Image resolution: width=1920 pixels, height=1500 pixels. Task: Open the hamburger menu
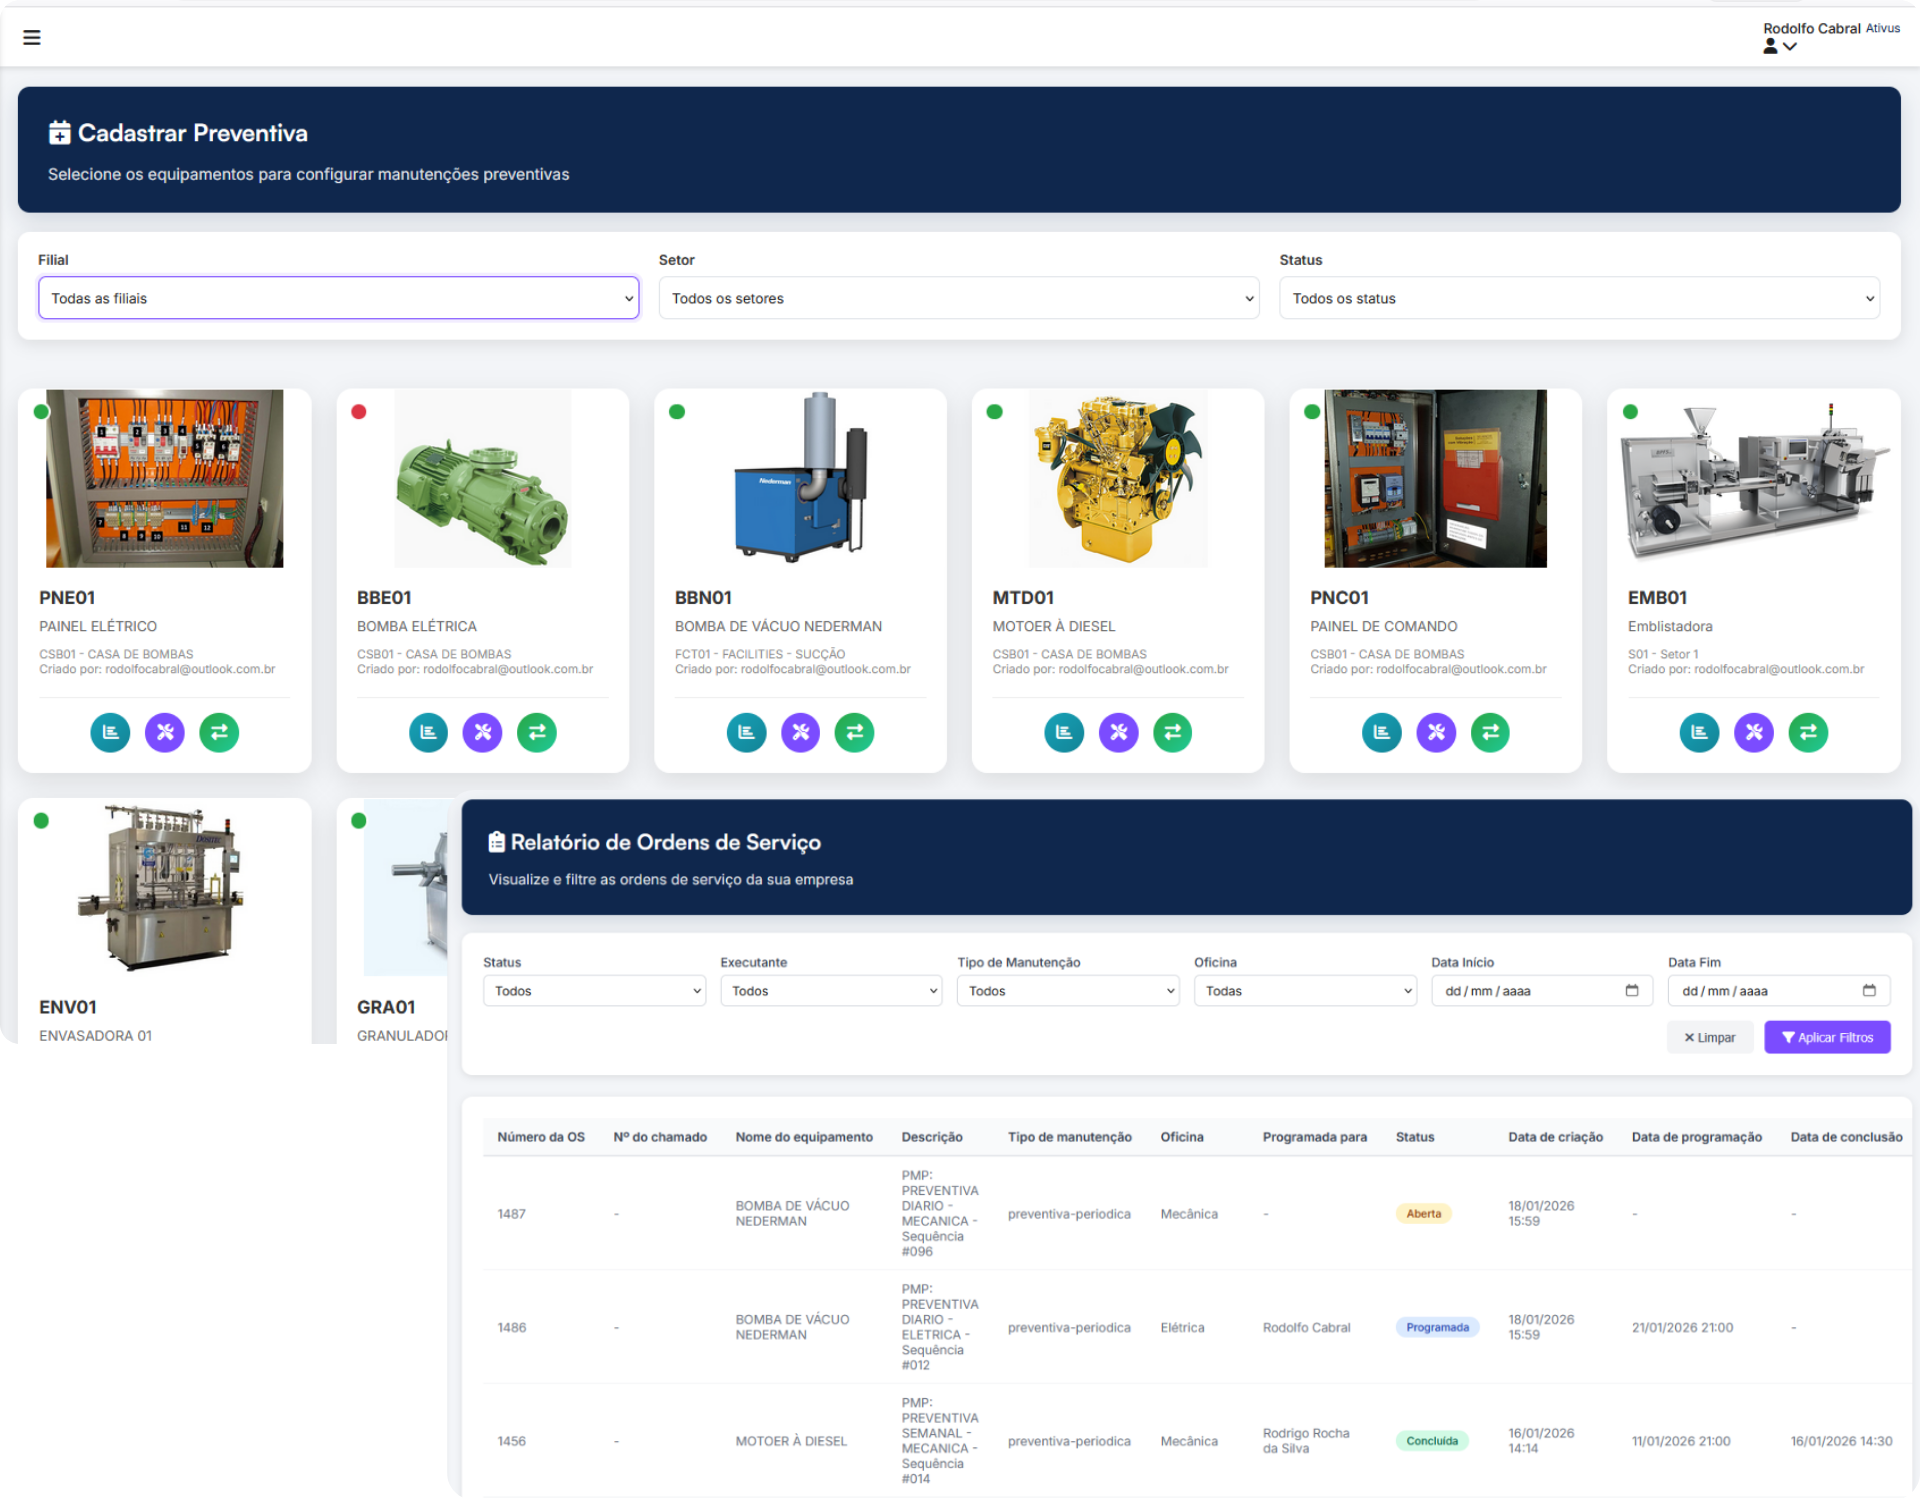click(x=32, y=38)
